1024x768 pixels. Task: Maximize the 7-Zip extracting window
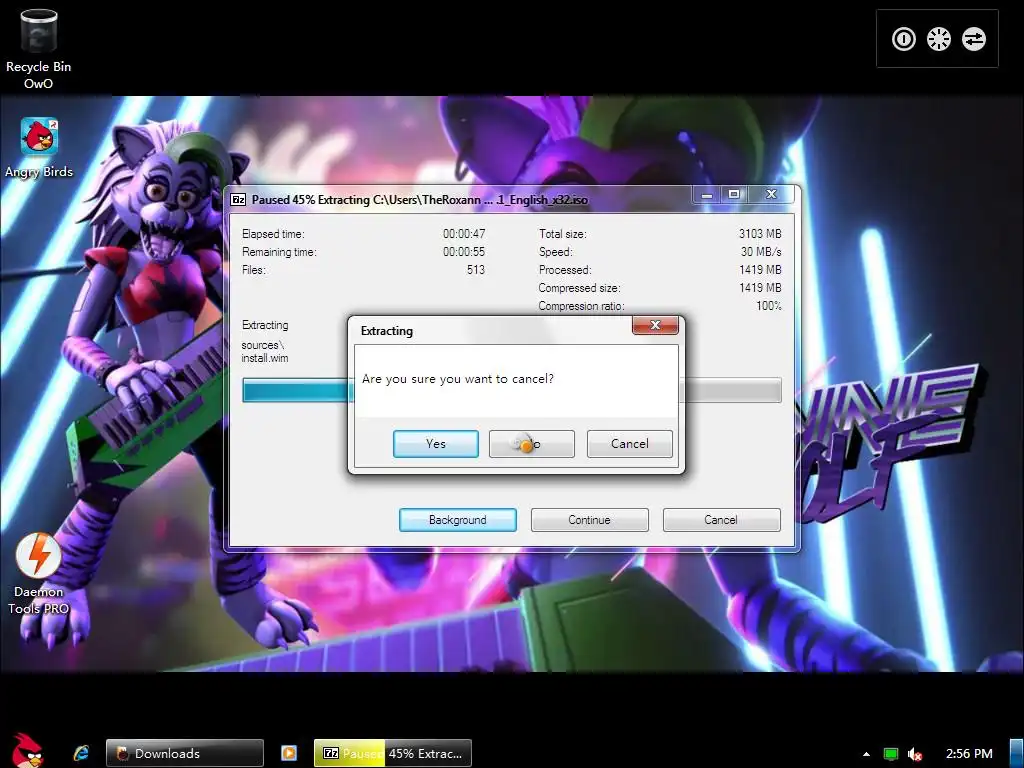click(x=734, y=195)
